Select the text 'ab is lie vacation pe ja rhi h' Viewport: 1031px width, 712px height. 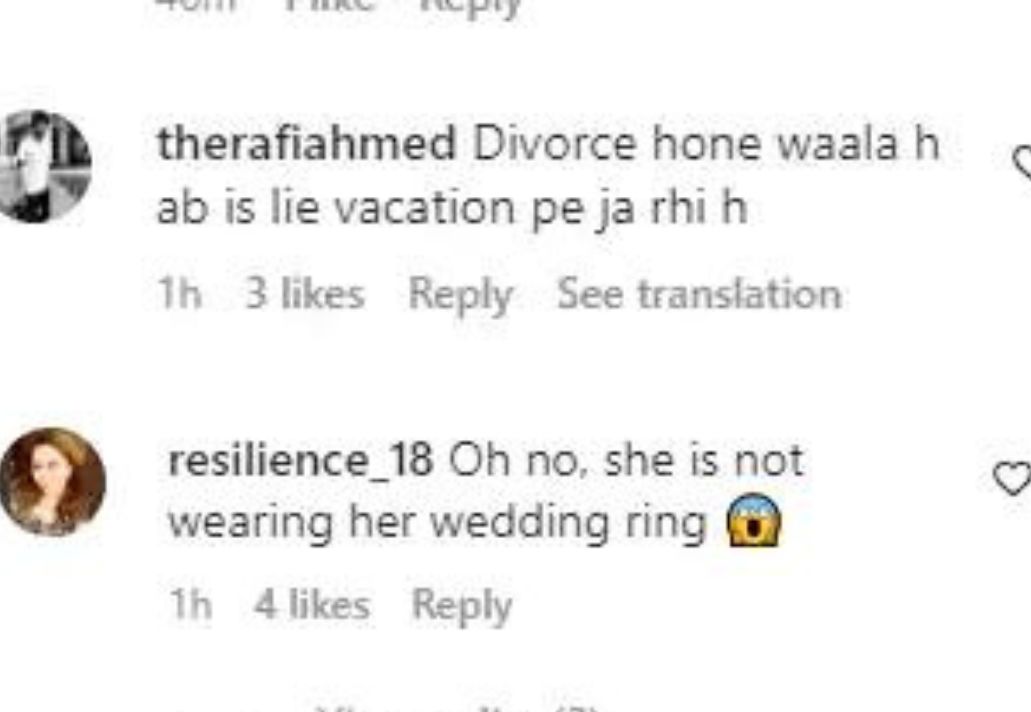(x=452, y=209)
